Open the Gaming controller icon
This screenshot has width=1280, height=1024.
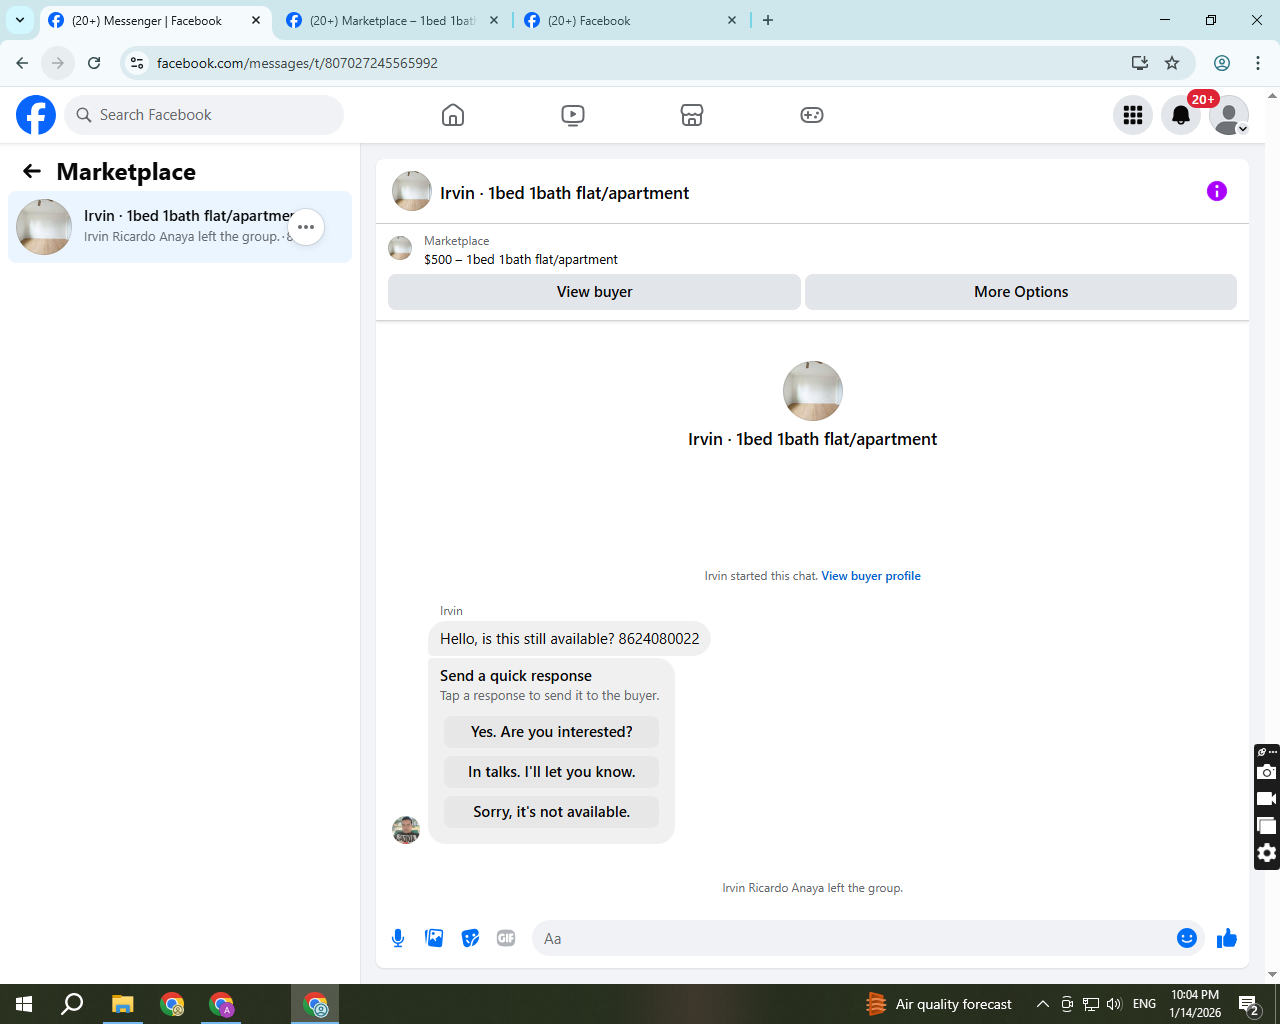812,115
